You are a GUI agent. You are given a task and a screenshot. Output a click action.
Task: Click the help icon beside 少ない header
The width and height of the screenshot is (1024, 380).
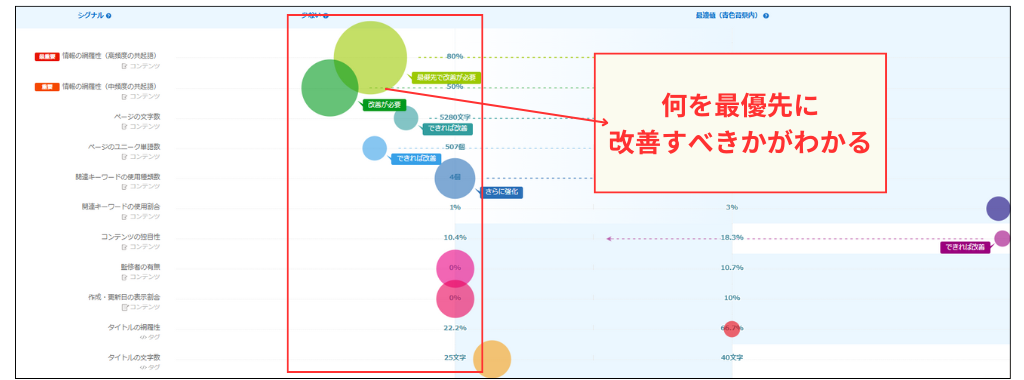tap(326, 16)
